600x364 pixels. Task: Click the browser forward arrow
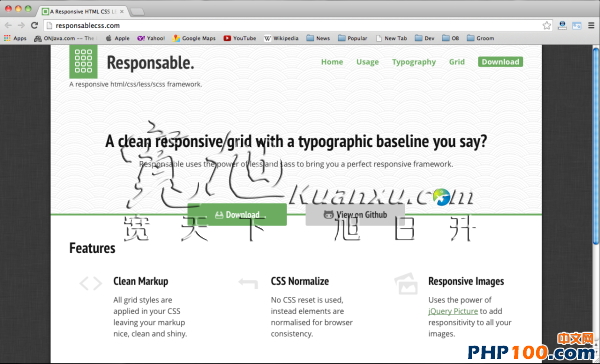click(21, 25)
